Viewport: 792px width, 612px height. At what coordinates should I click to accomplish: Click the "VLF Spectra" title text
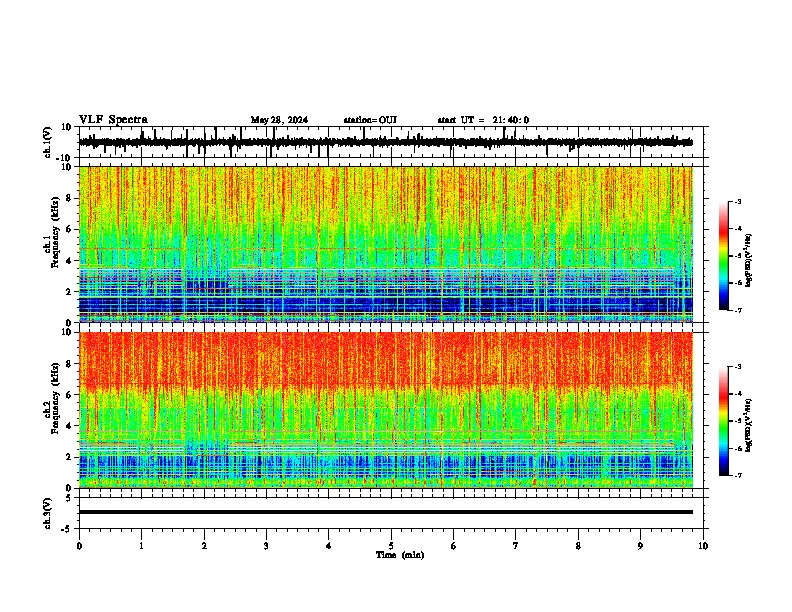click(113, 120)
